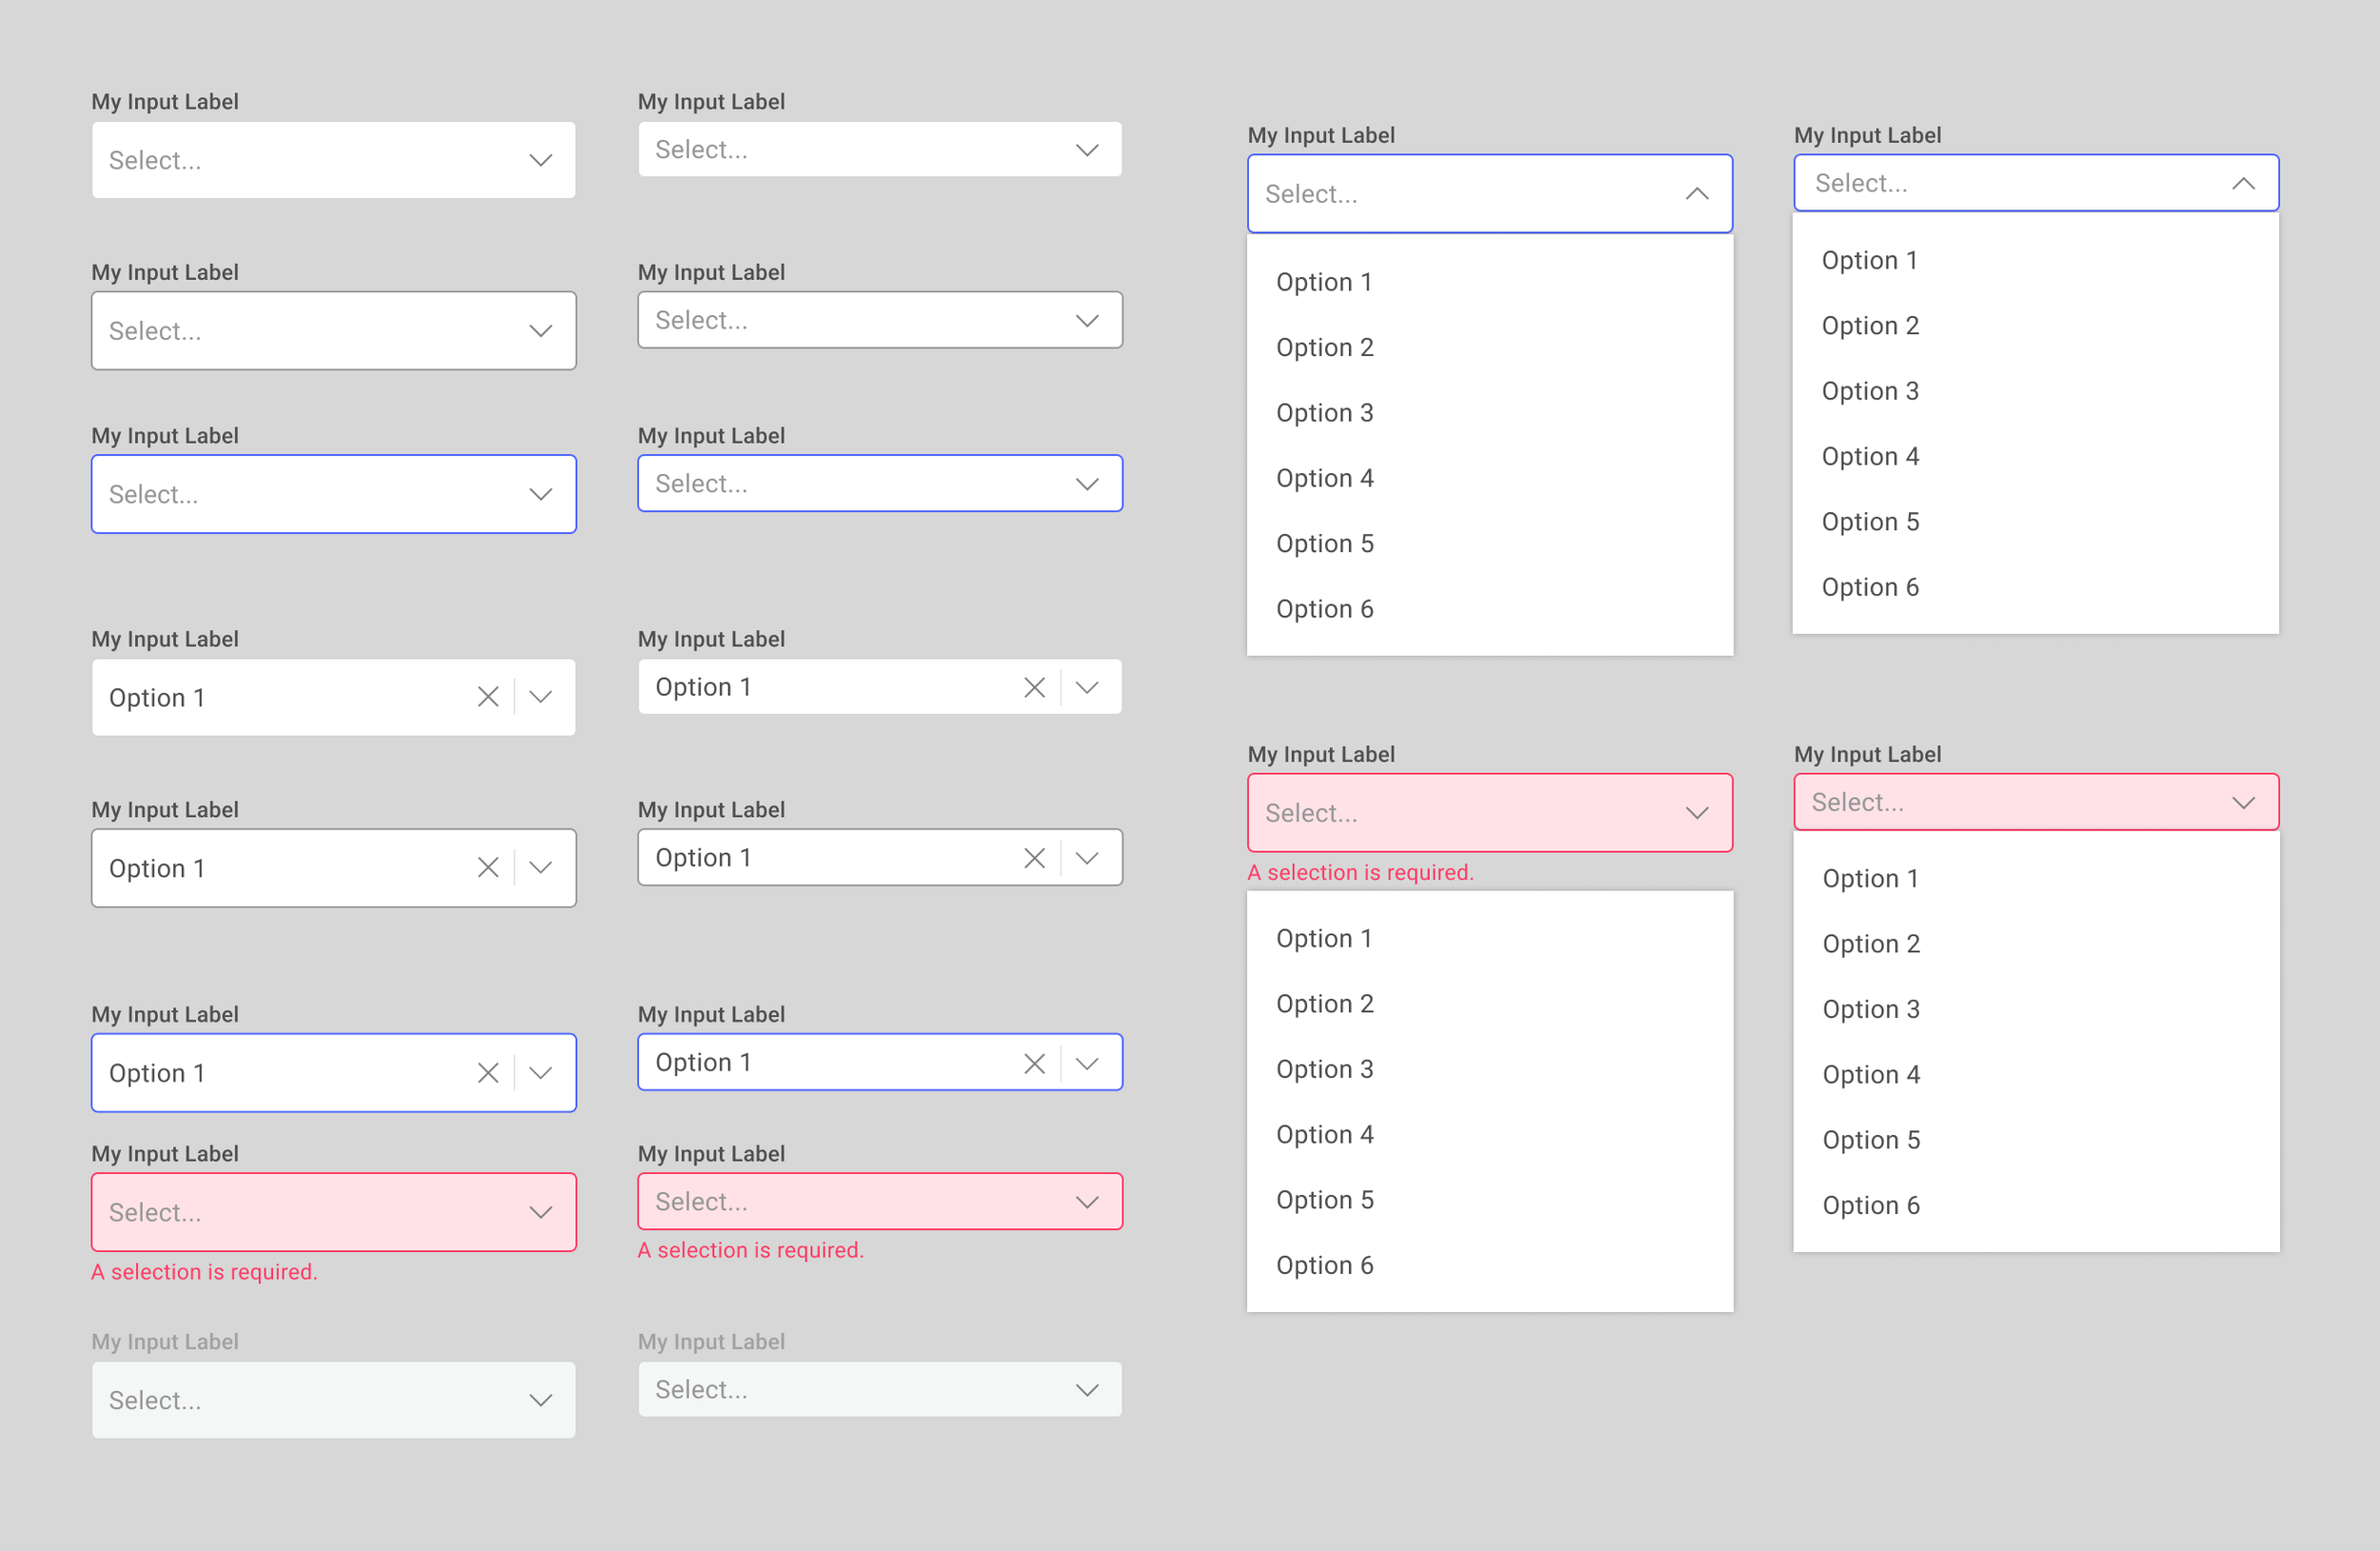Expand the tall disabled grayed-out select chevron
Screen dimensions: 2380x1551
click(540, 1400)
